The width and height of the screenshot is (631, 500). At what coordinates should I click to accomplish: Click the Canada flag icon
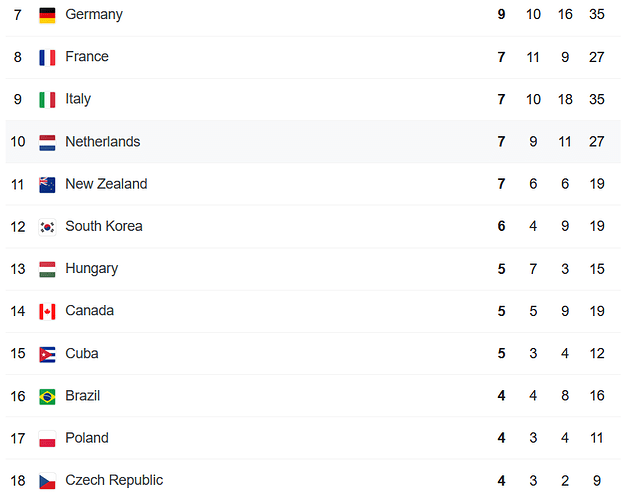click(47, 312)
